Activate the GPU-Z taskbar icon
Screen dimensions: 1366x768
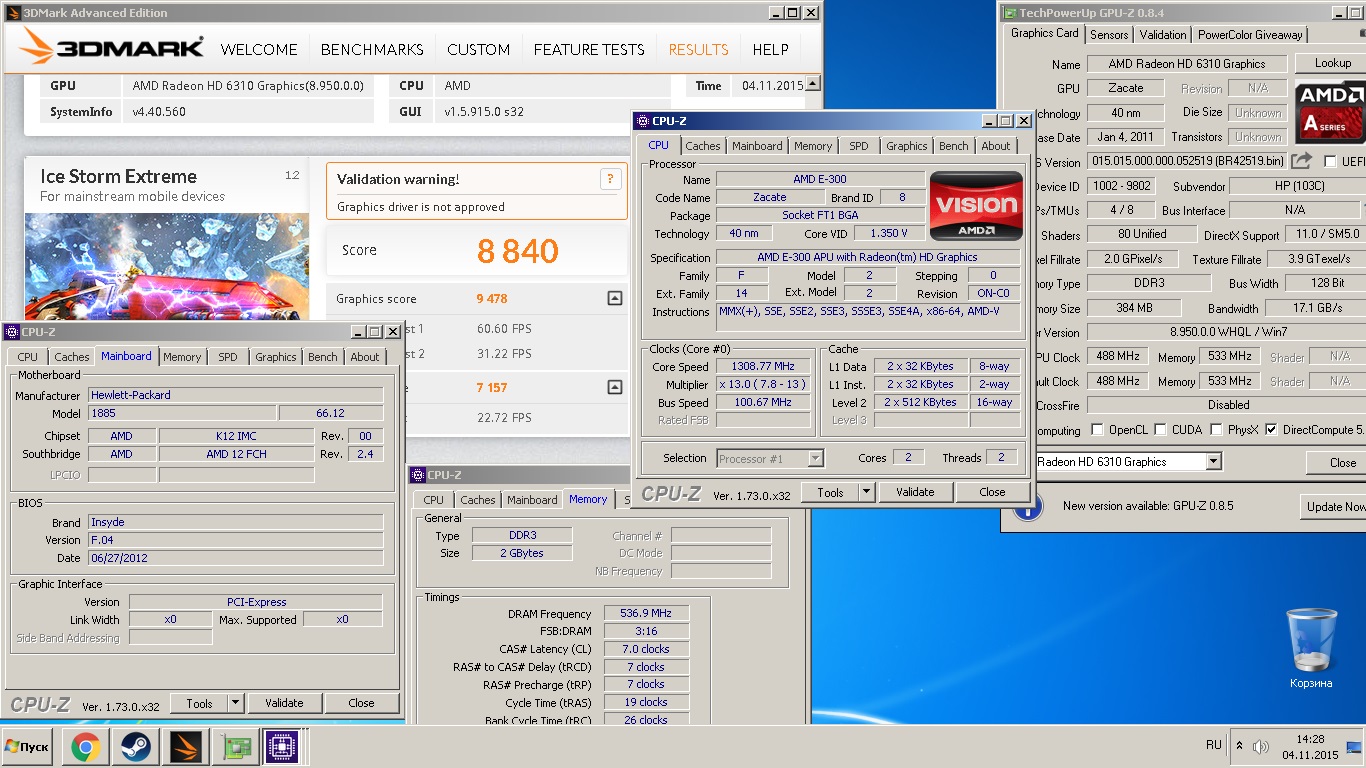(236, 747)
